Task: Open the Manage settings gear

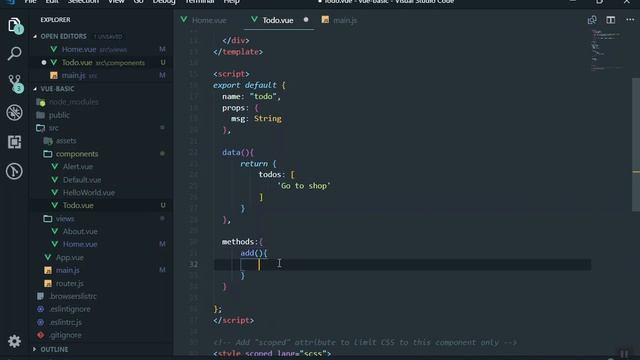Action: [x=14, y=341]
